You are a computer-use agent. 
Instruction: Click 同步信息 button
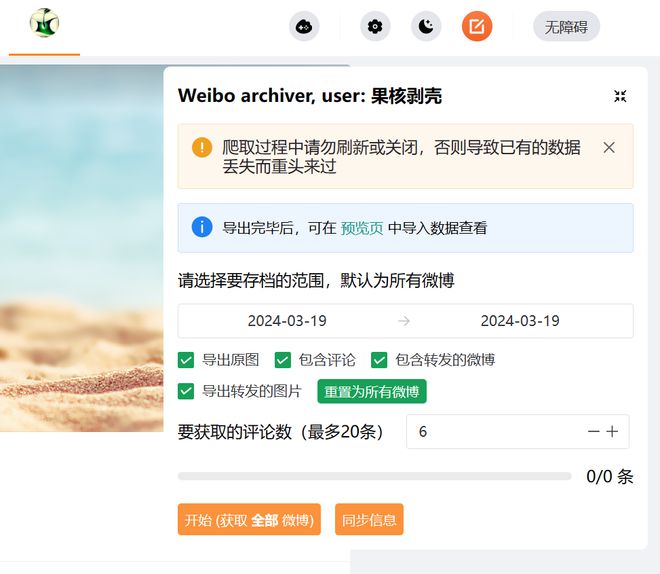[369, 519]
